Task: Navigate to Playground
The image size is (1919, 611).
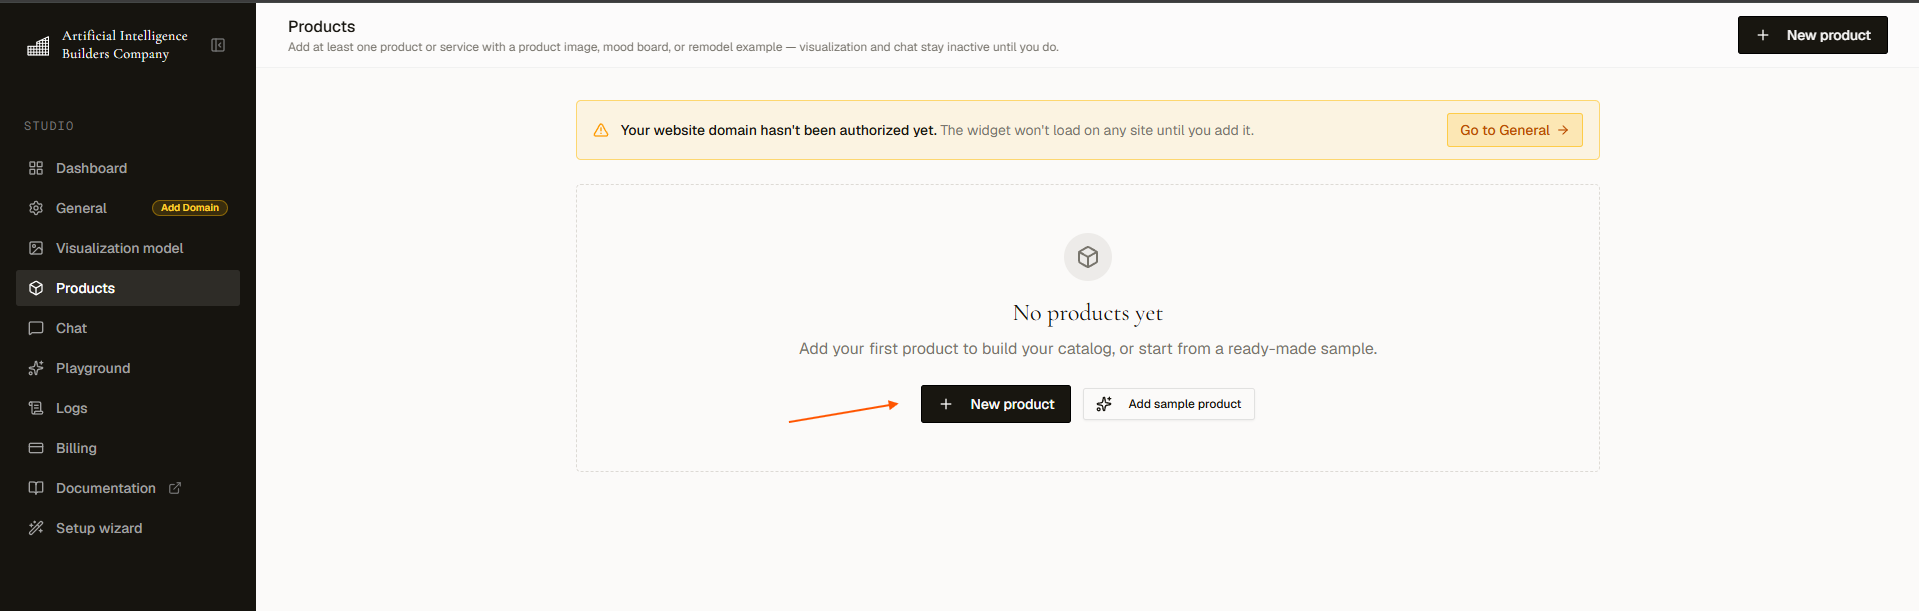Action: [128, 368]
